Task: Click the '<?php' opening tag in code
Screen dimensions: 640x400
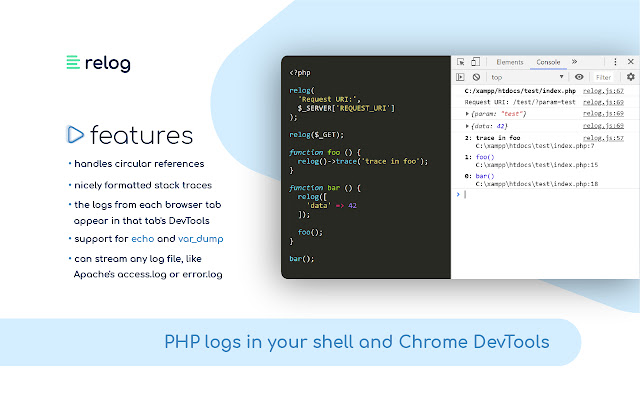Action: click(x=300, y=73)
